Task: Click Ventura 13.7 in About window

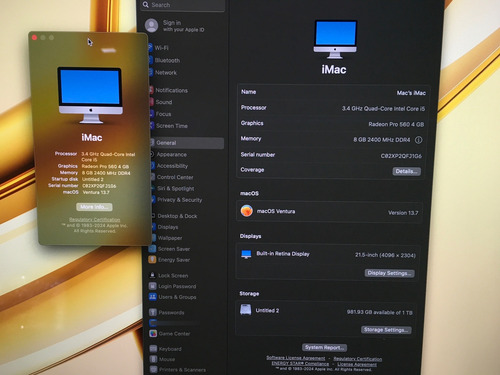Action: coord(96,192)
